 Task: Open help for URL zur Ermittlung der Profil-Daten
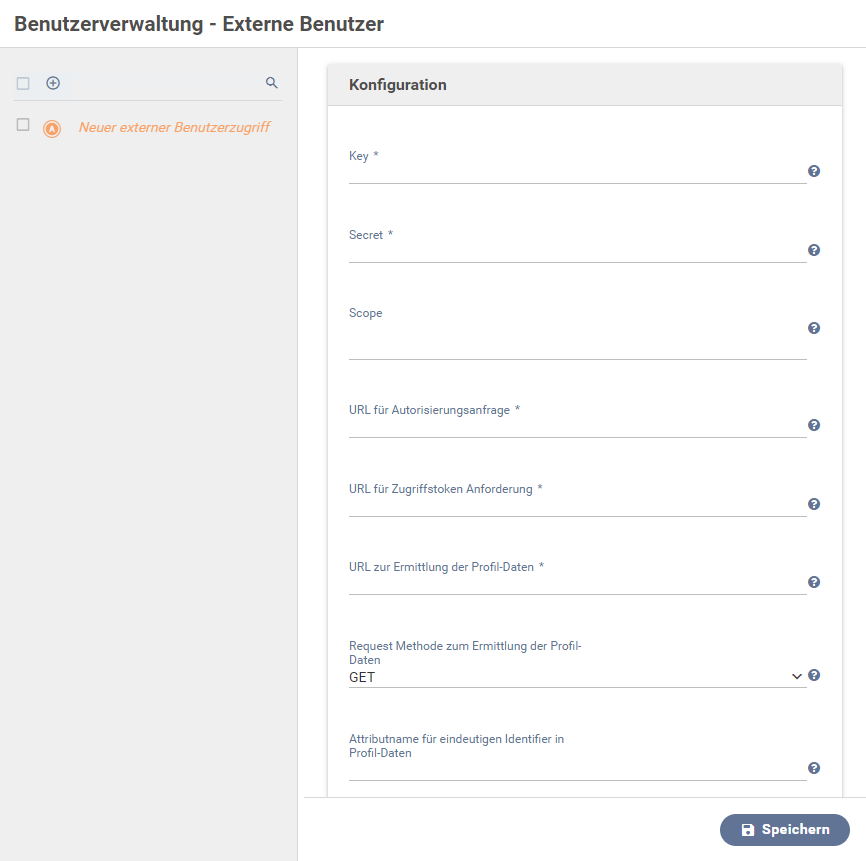click(814, 582)
